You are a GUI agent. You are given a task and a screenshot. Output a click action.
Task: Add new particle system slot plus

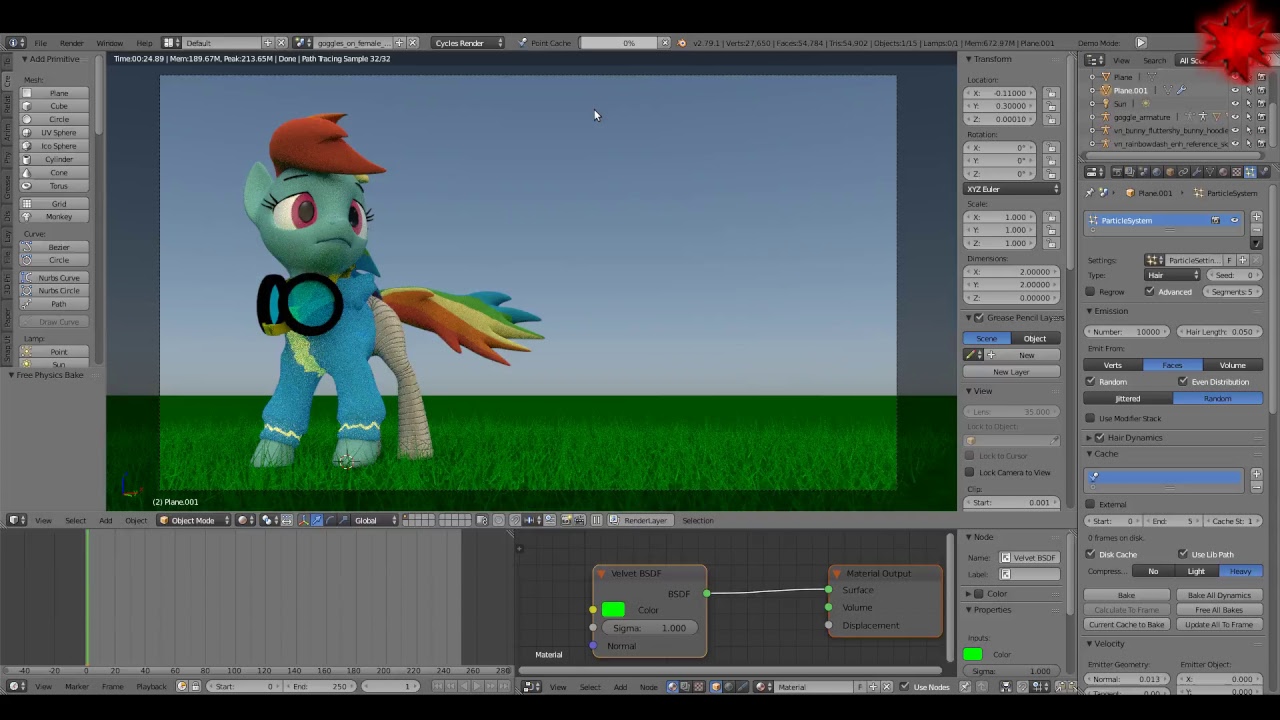[x=1256, y=217]
